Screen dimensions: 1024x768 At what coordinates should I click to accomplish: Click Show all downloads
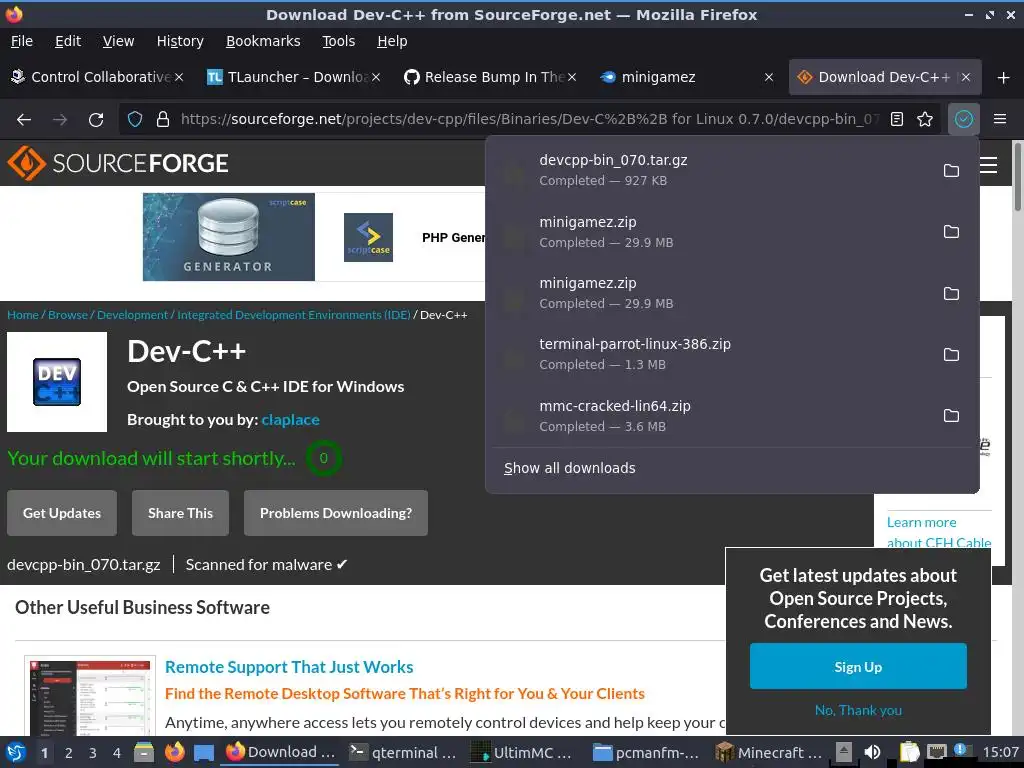click(x=569, y=468)
